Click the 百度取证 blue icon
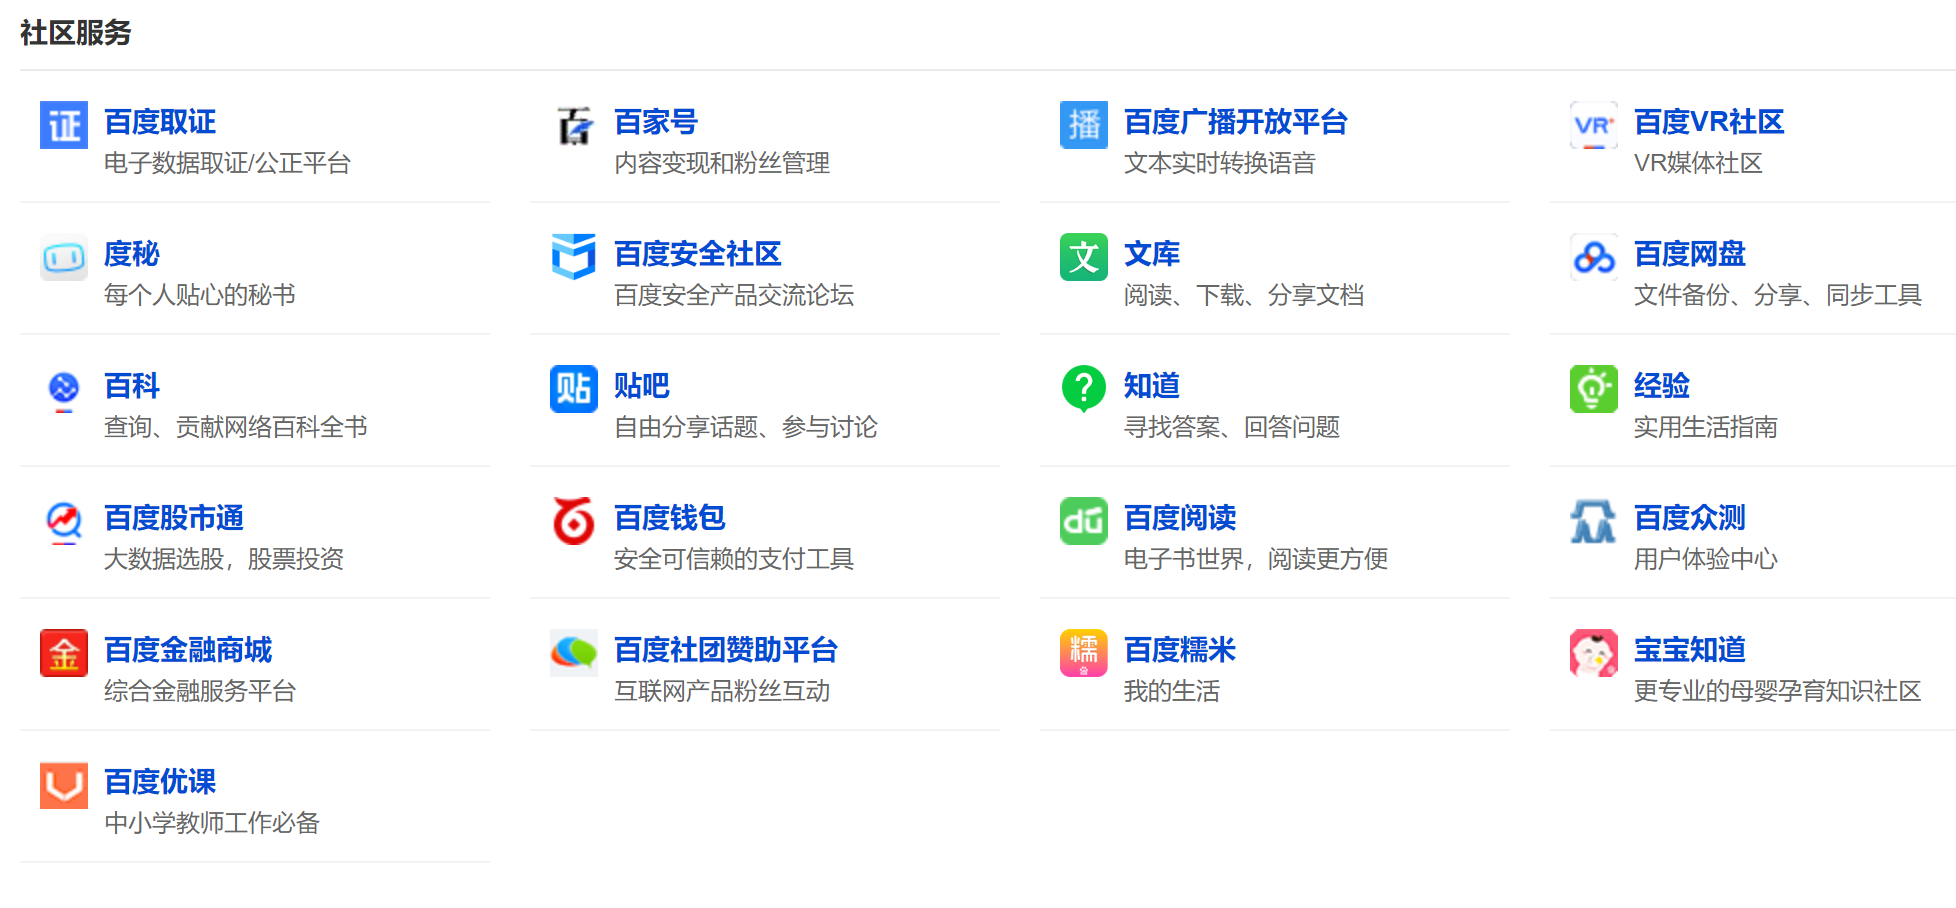The width and height of the screenshot is (1956, 908). point(64,125)
